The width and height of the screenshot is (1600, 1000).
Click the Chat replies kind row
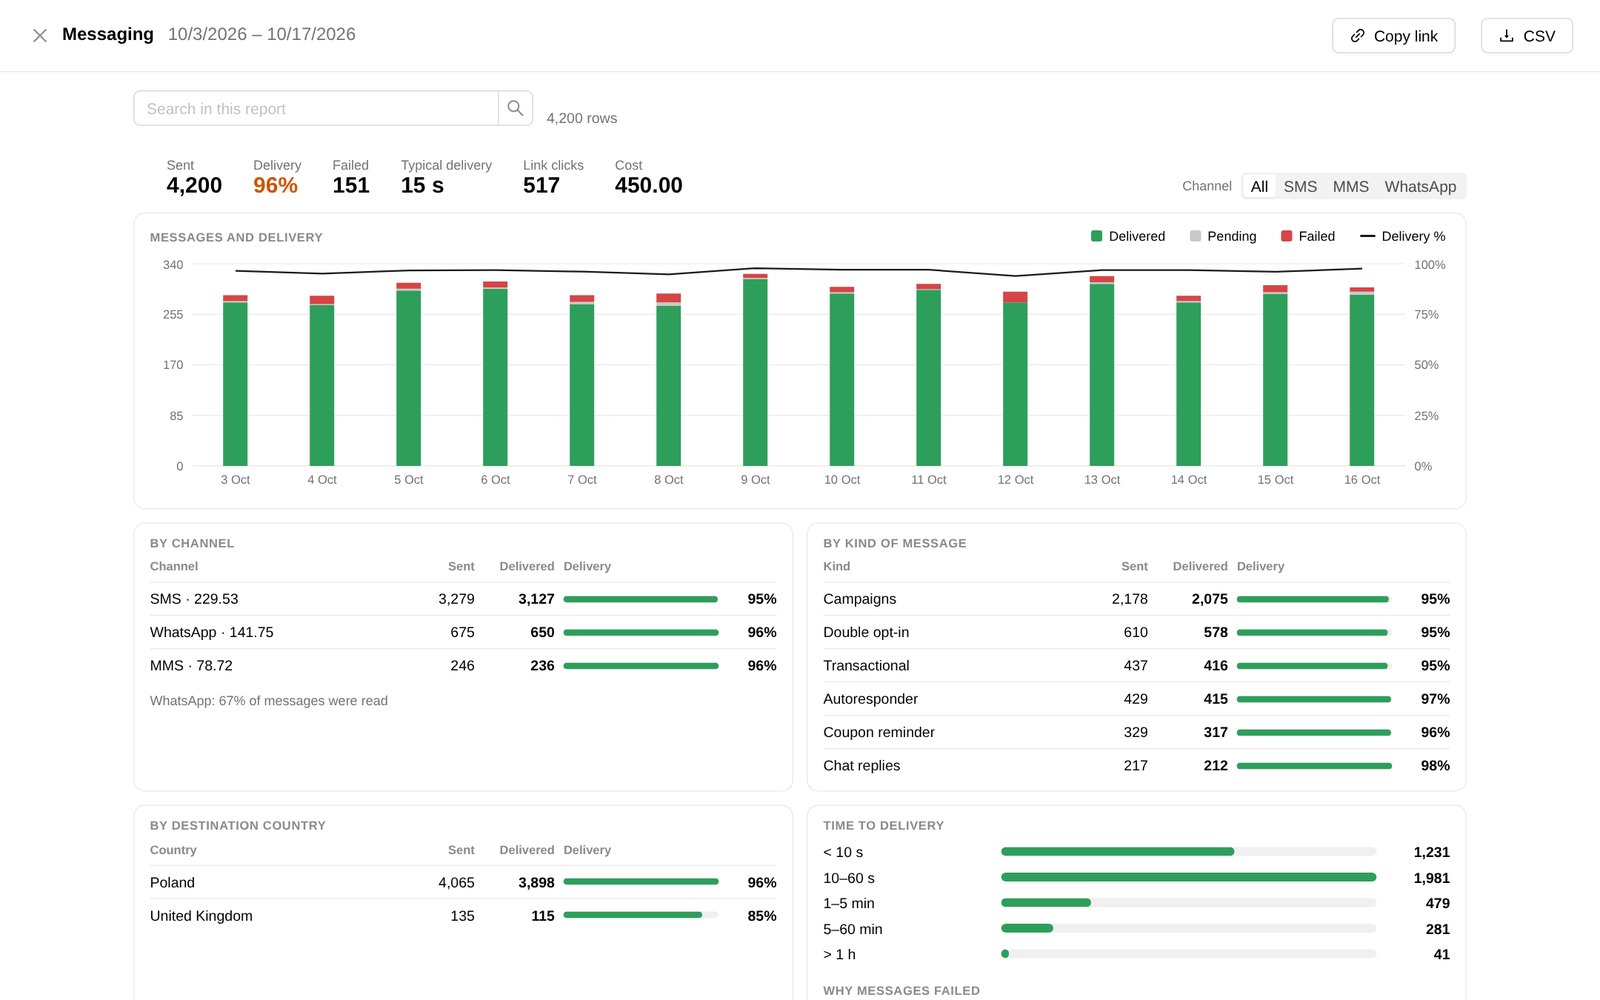point(1136,765)
